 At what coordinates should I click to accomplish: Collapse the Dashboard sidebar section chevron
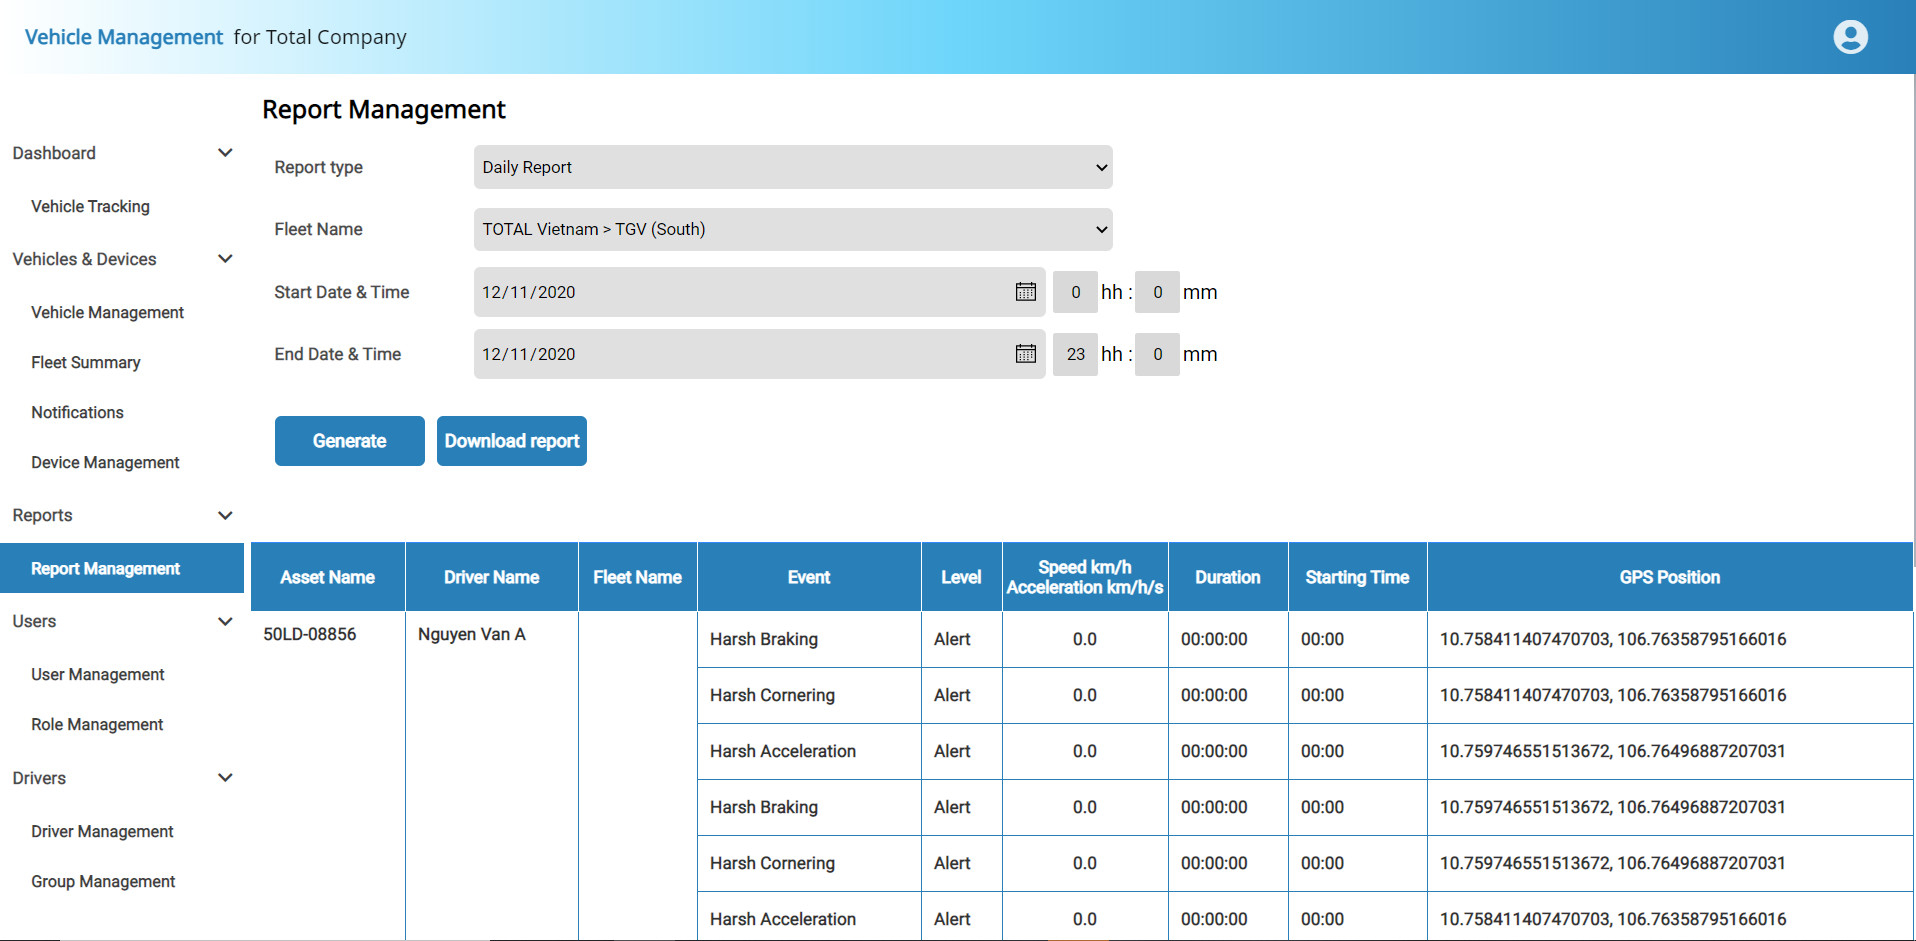225,153
